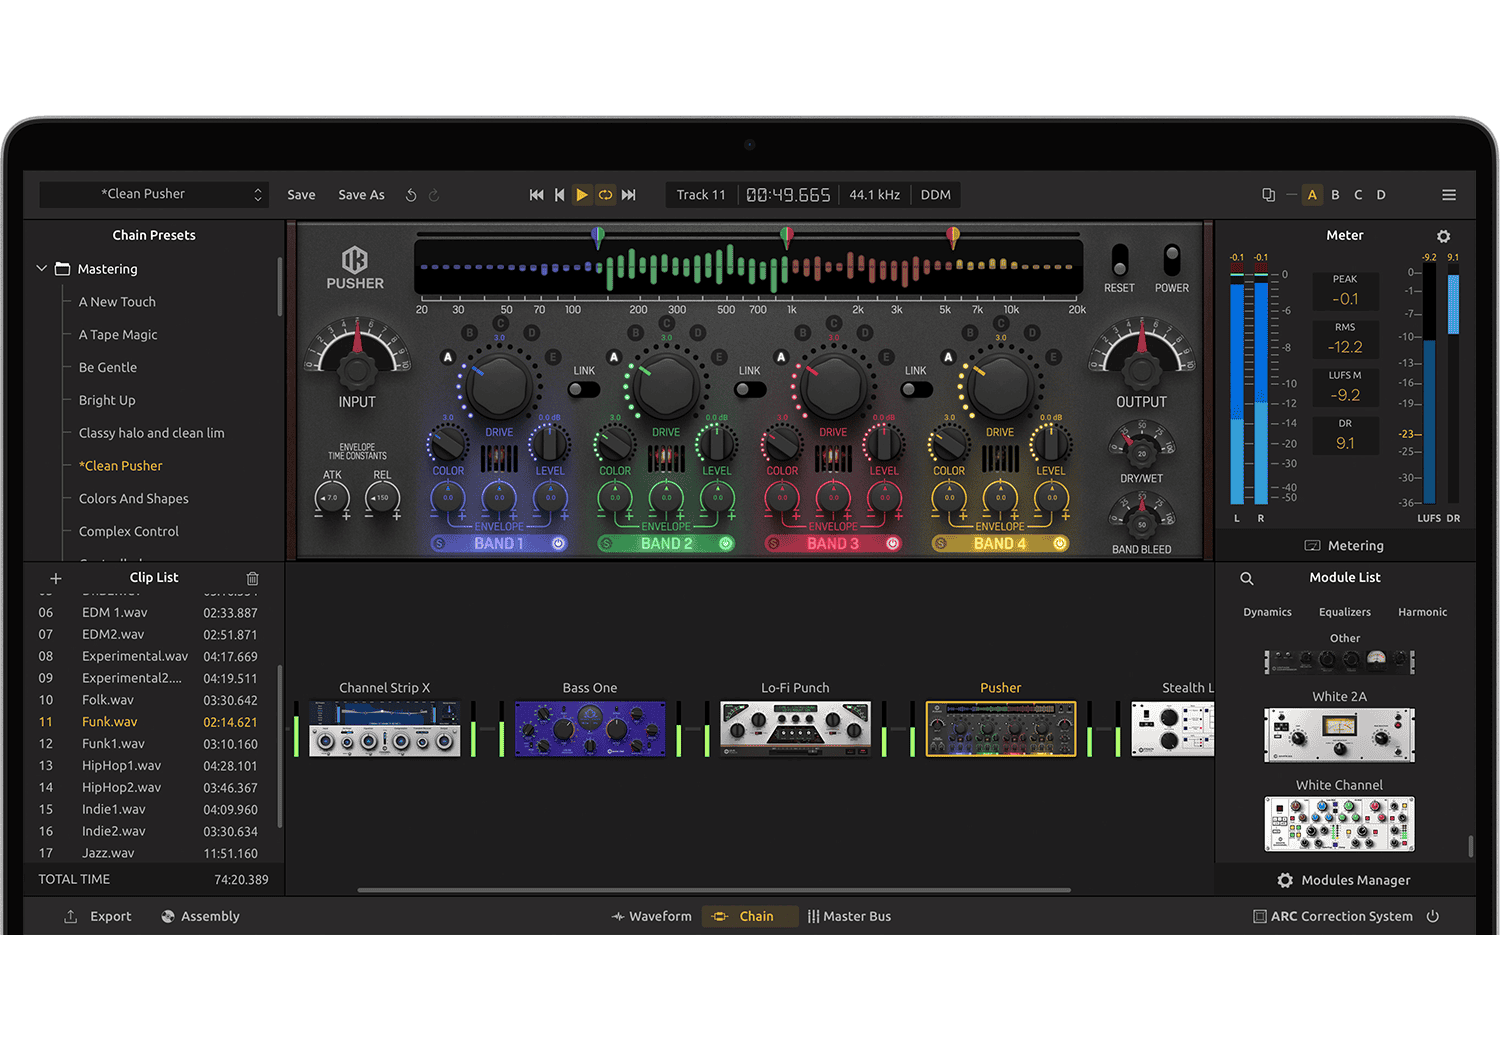Click the INPUT gain knob
This screenshot has height=1050, width=1500.
point(357,371)
